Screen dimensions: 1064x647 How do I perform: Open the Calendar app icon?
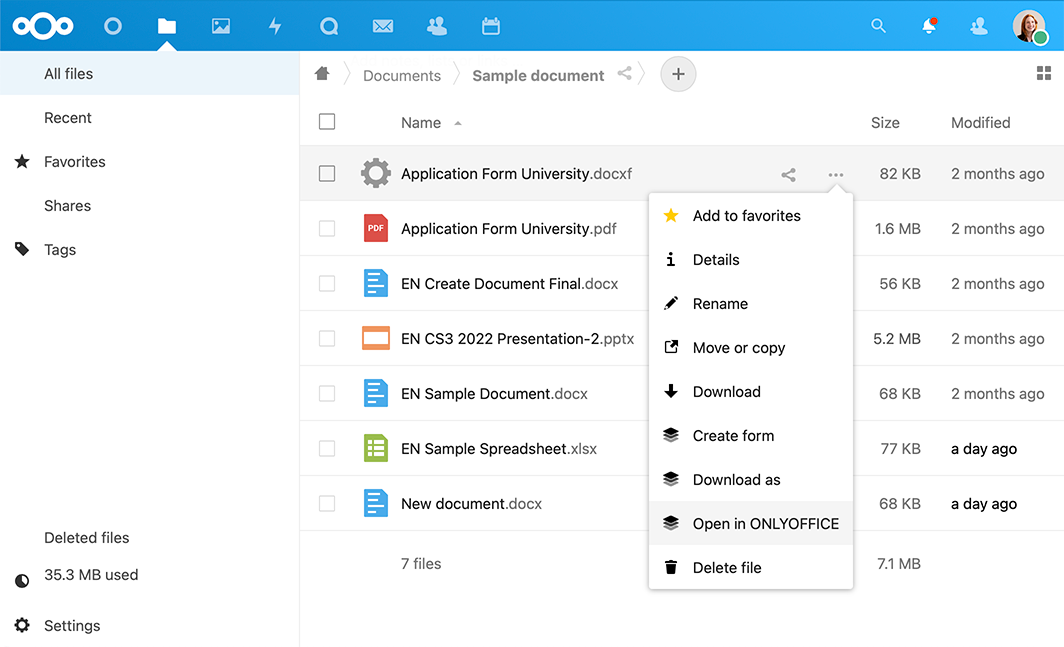pyautogui.click(x=490, y=26)
